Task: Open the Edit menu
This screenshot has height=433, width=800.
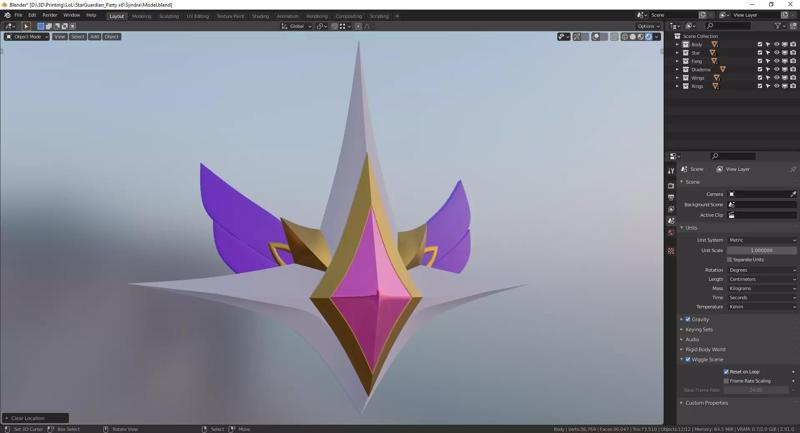Action: coord(32,15)
